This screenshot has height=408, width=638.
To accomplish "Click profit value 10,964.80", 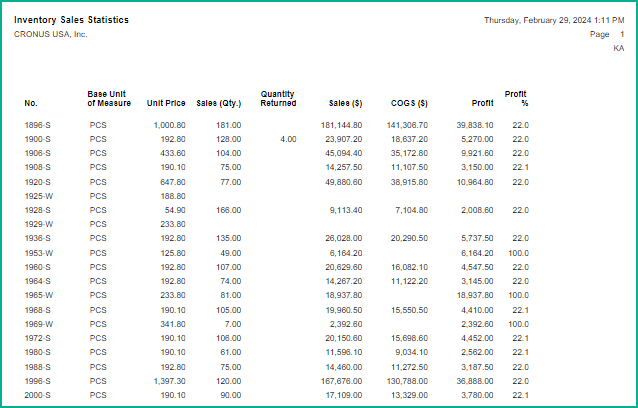I will coord(475,182).
